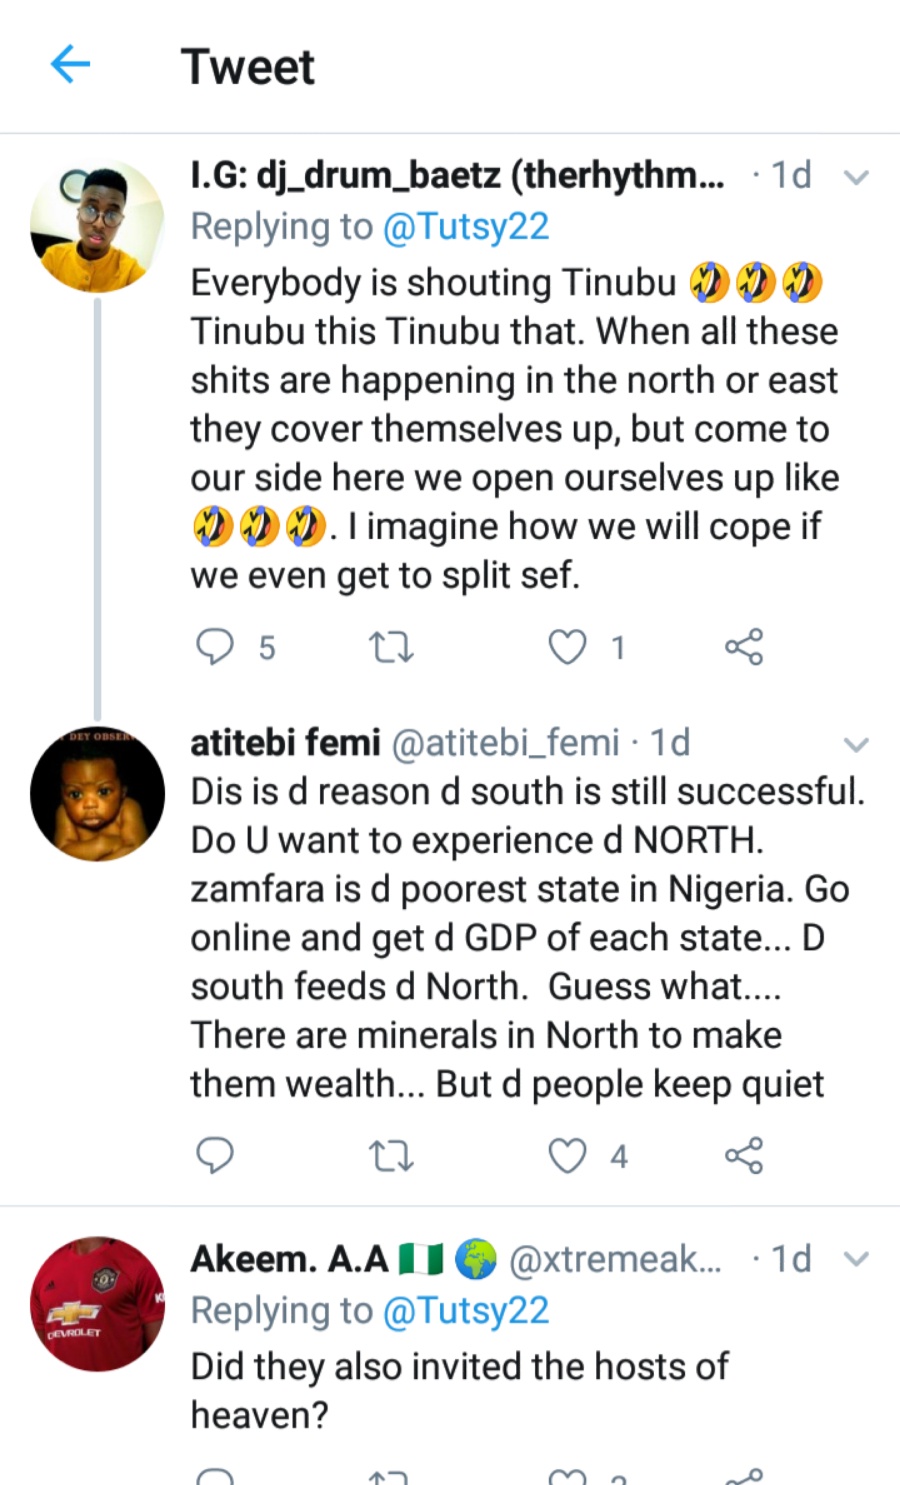
Task: Open options chevron on dj_drum_baetz tweet
Action: click(856, 178)
